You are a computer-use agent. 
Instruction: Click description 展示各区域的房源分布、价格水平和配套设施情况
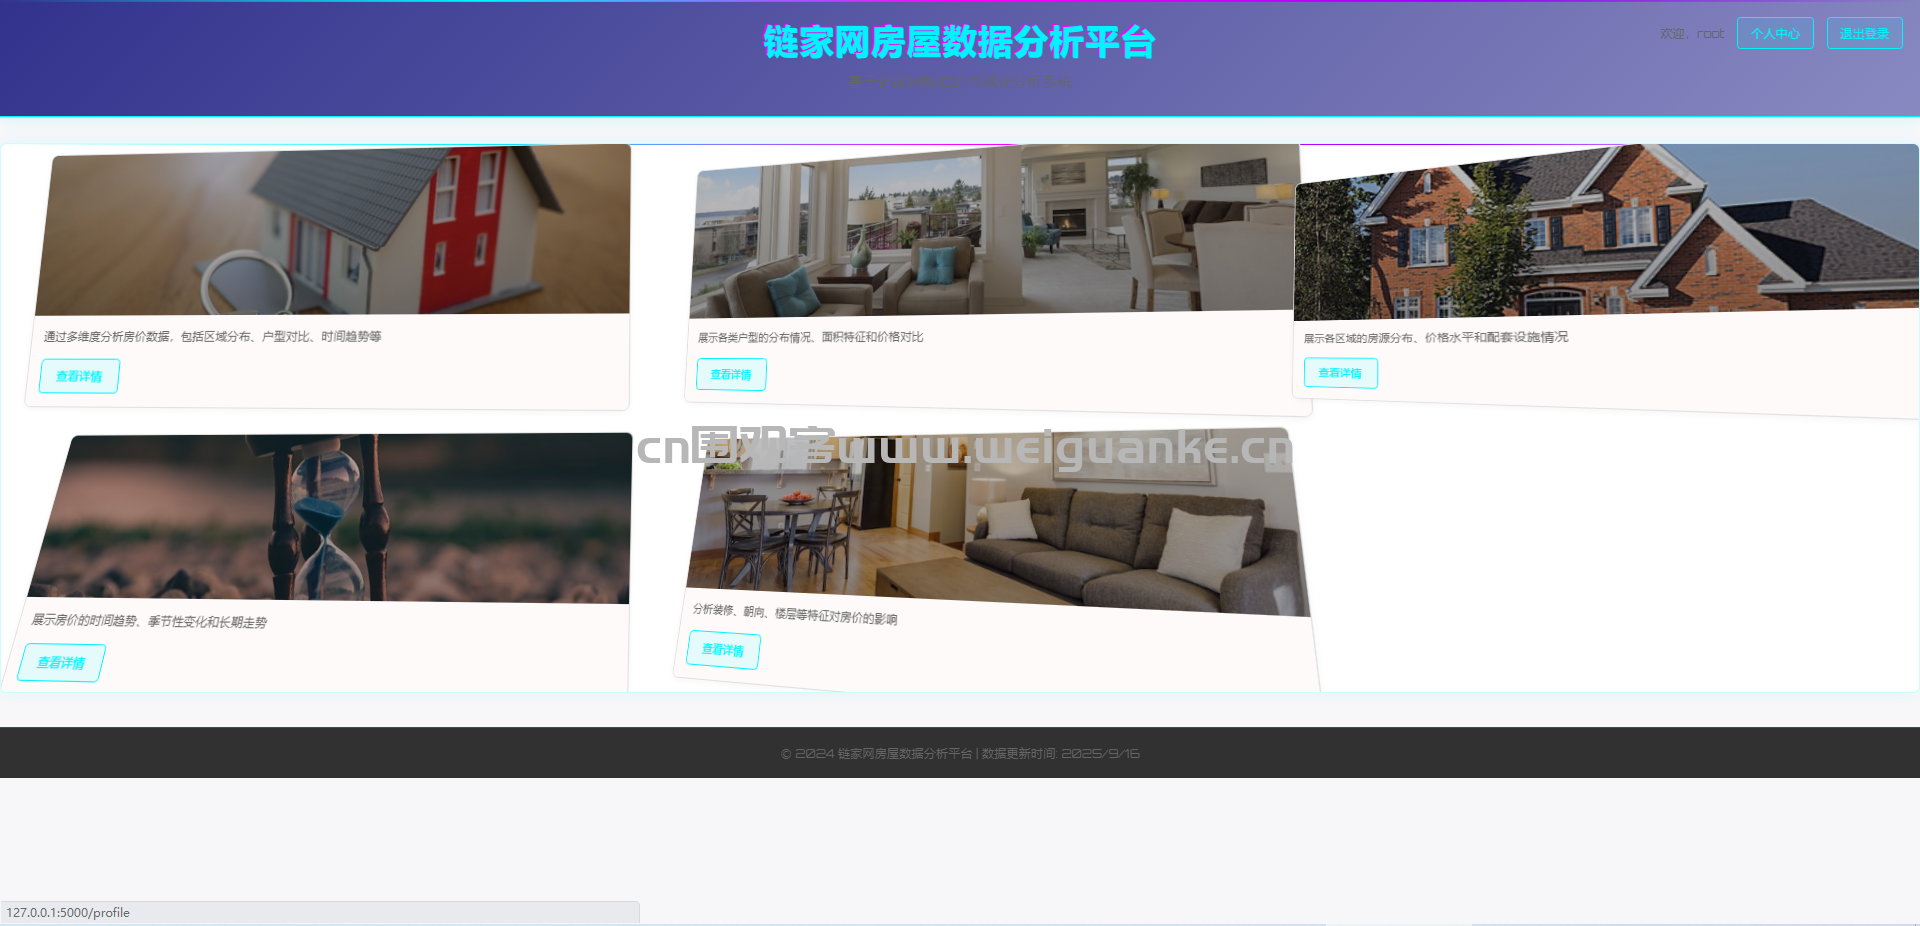click(1435, 338)
